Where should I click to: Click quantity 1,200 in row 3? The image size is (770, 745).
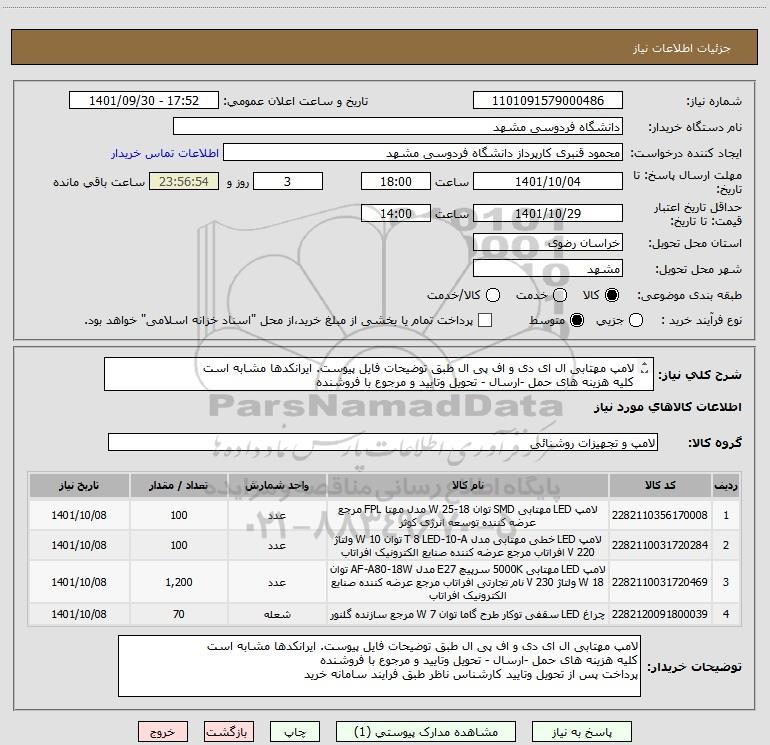point(179,582)
